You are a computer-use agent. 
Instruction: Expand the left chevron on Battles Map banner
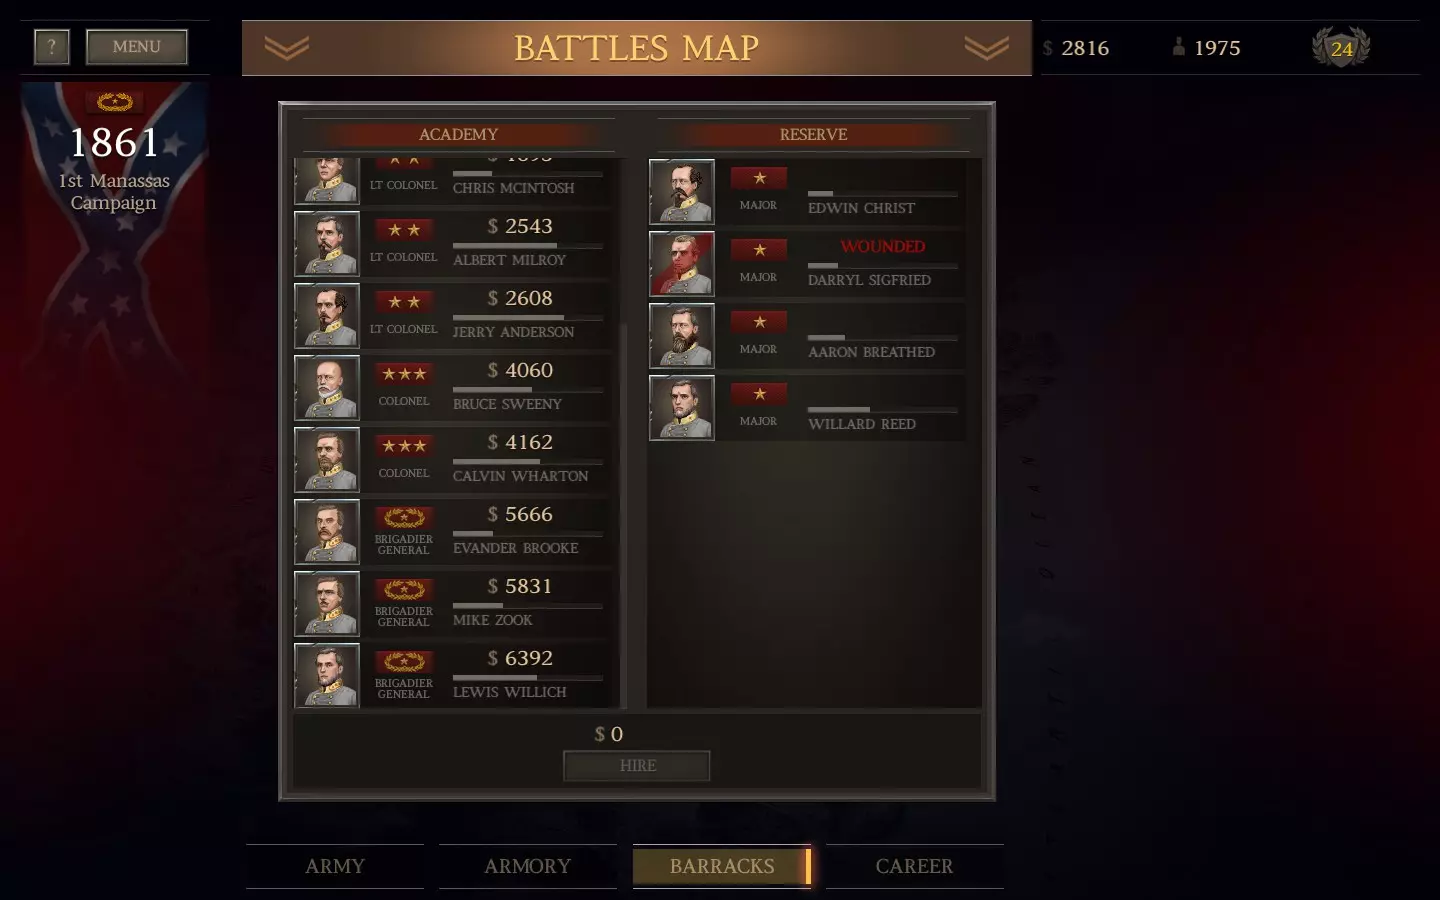click(287, 48)
